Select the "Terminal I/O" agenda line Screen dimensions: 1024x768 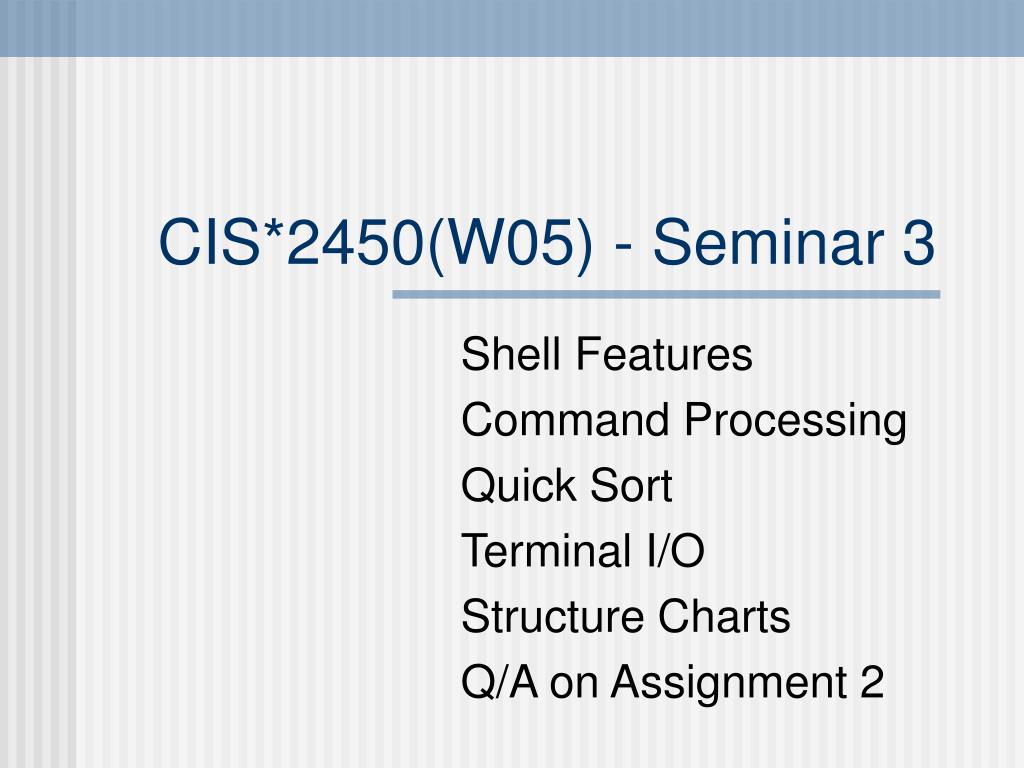(583, 551)
